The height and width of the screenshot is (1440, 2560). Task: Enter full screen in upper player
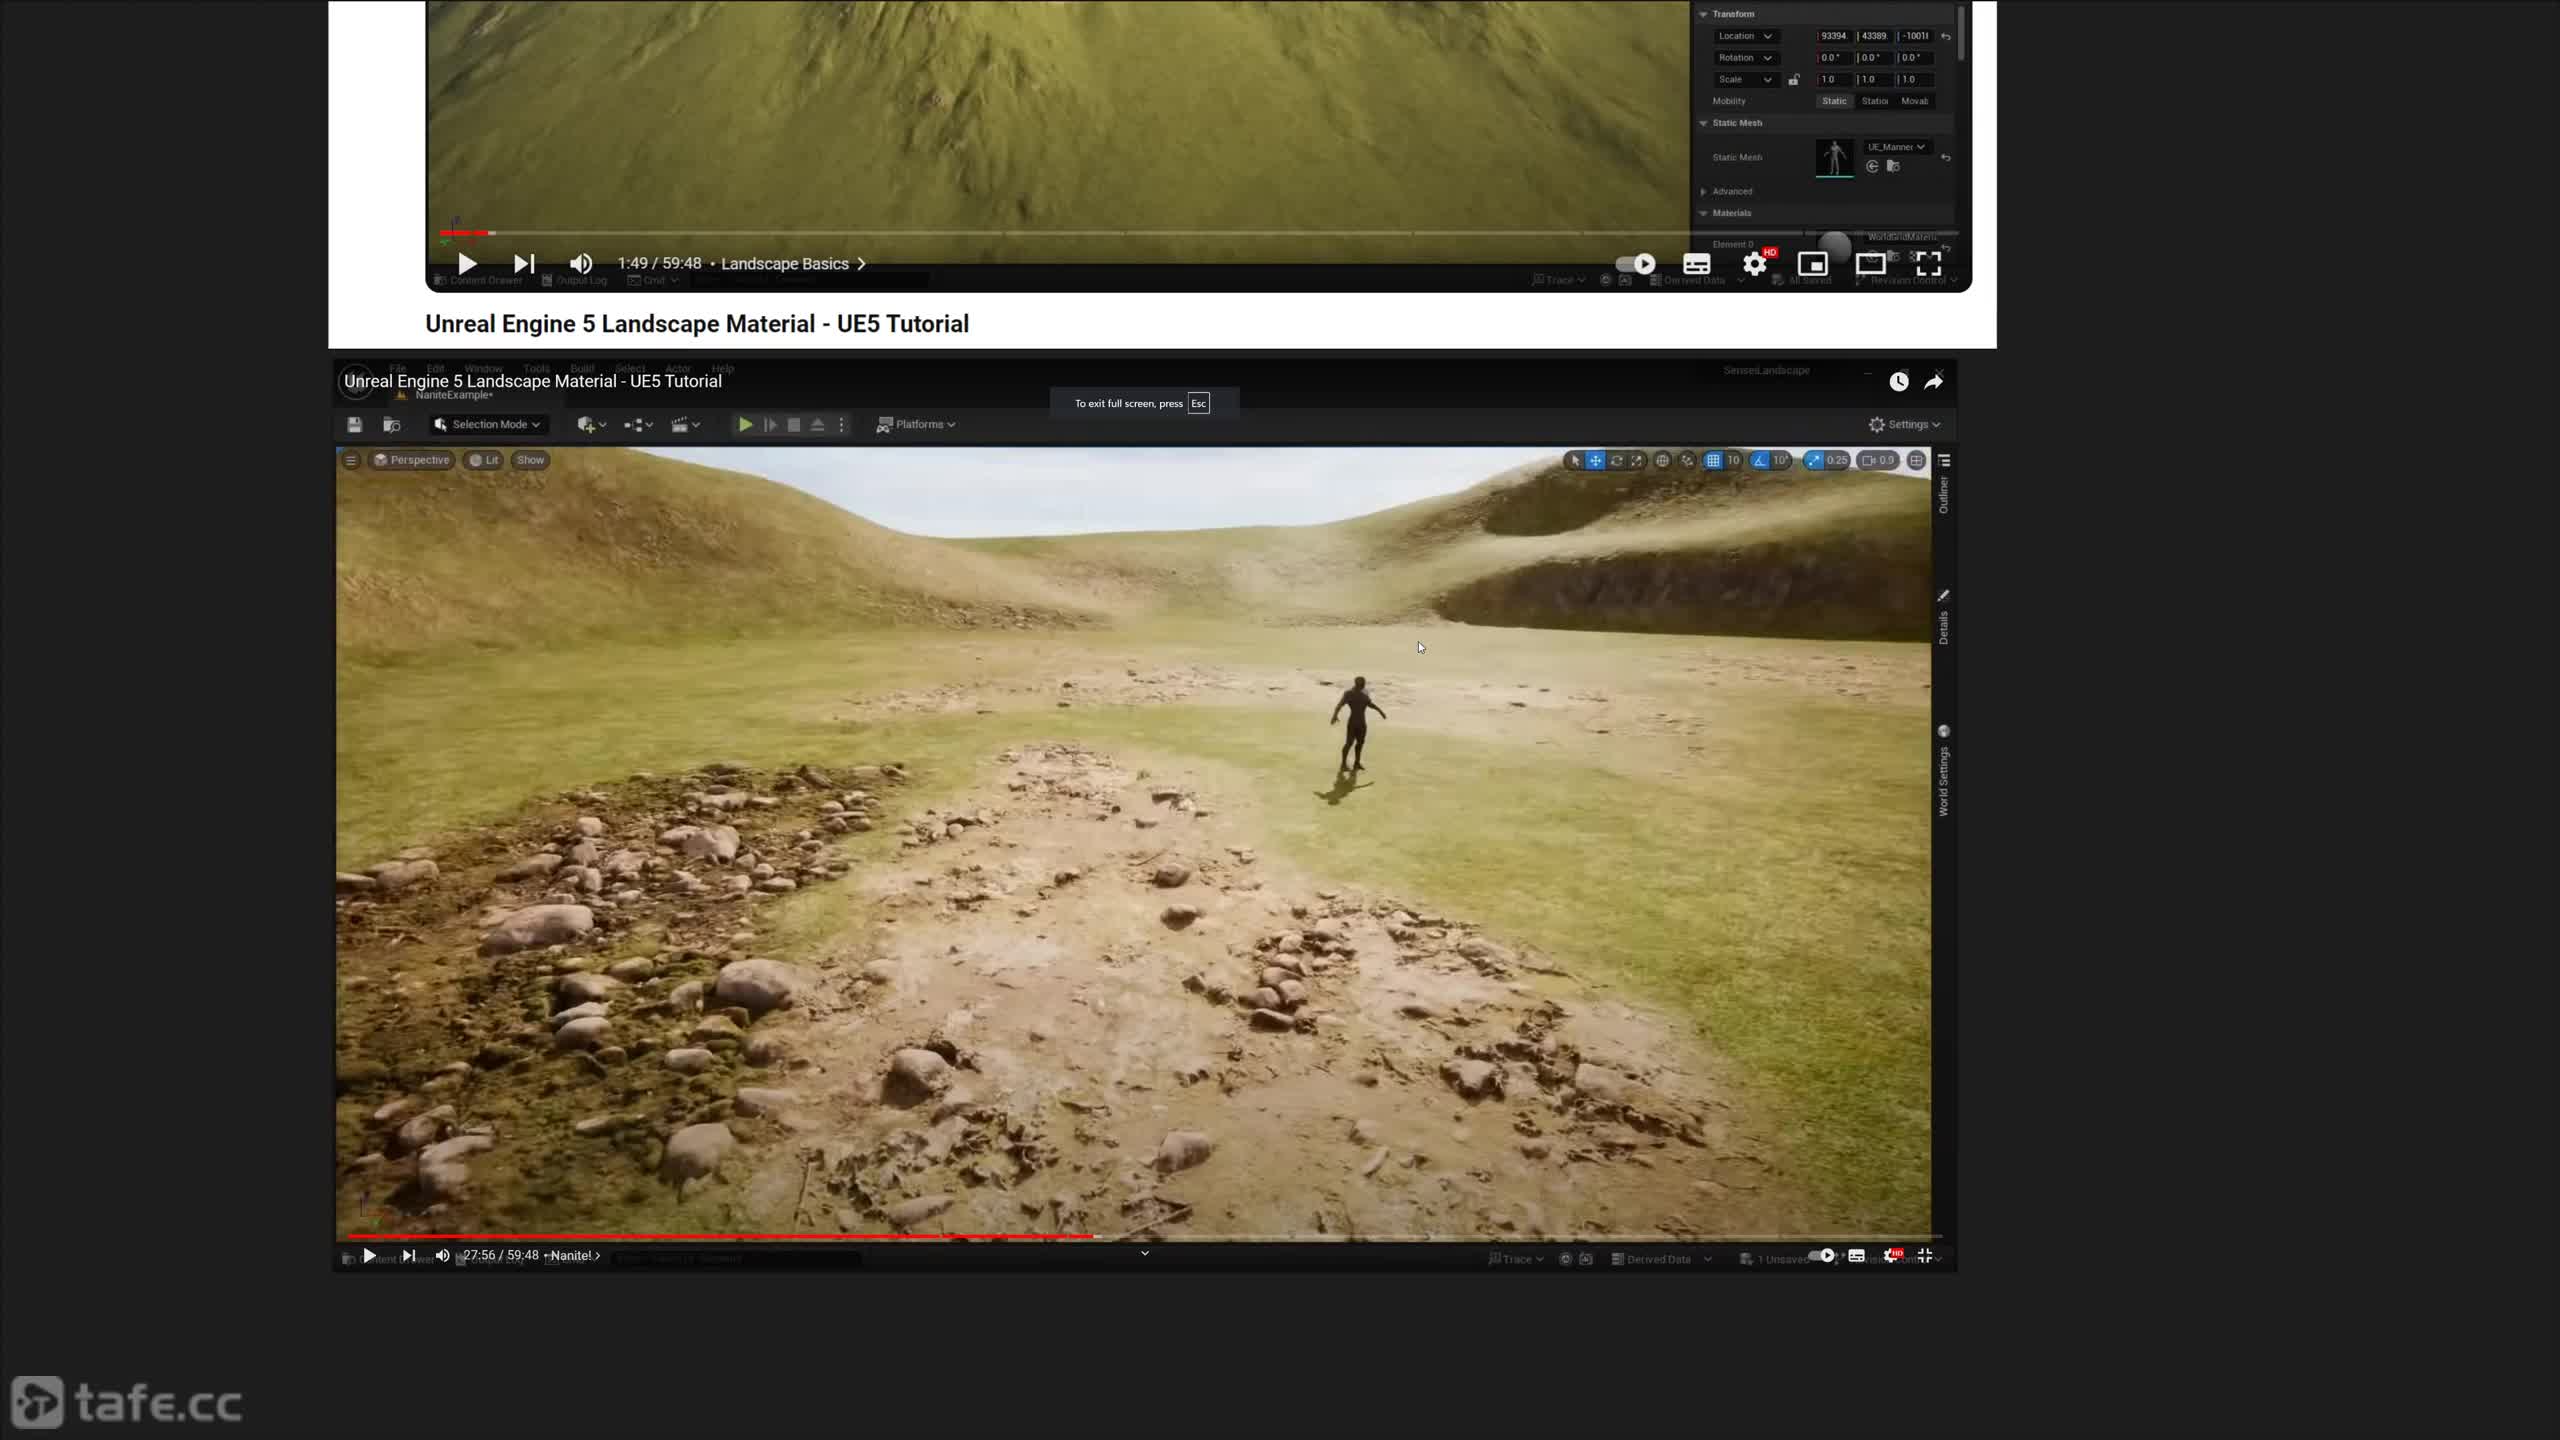click(1928, 264)
